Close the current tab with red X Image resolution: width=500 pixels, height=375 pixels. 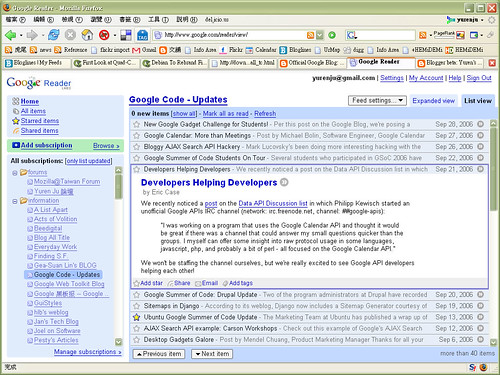click(492, 63)
